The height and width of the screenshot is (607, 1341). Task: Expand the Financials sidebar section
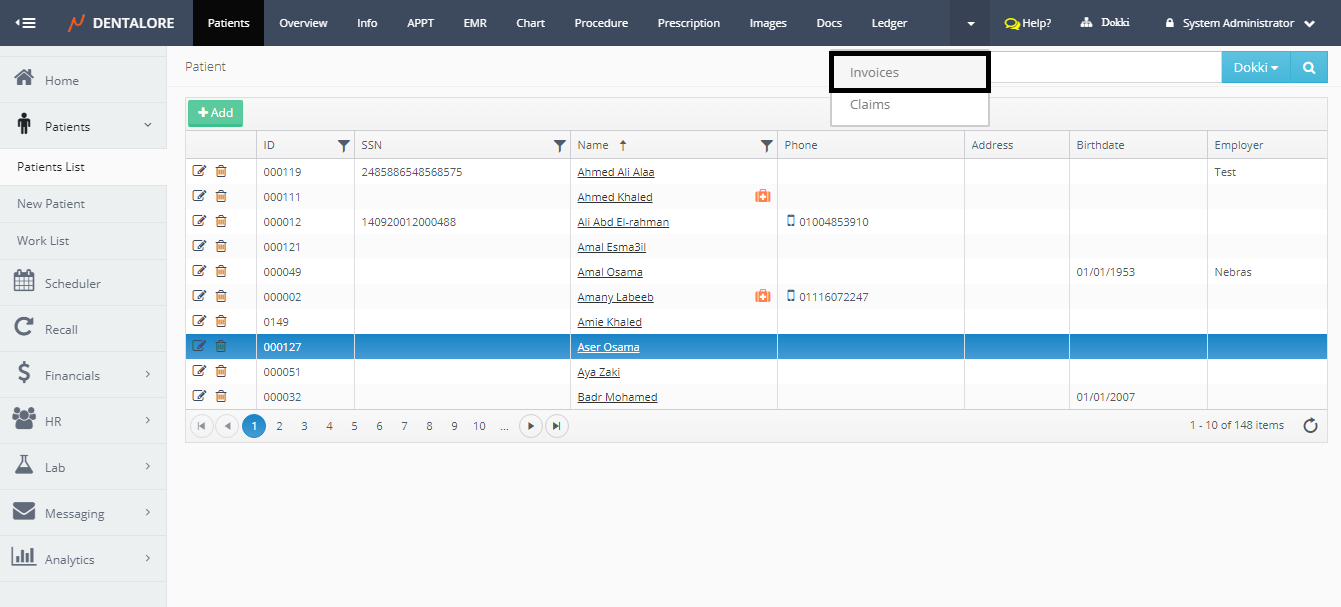83,375
